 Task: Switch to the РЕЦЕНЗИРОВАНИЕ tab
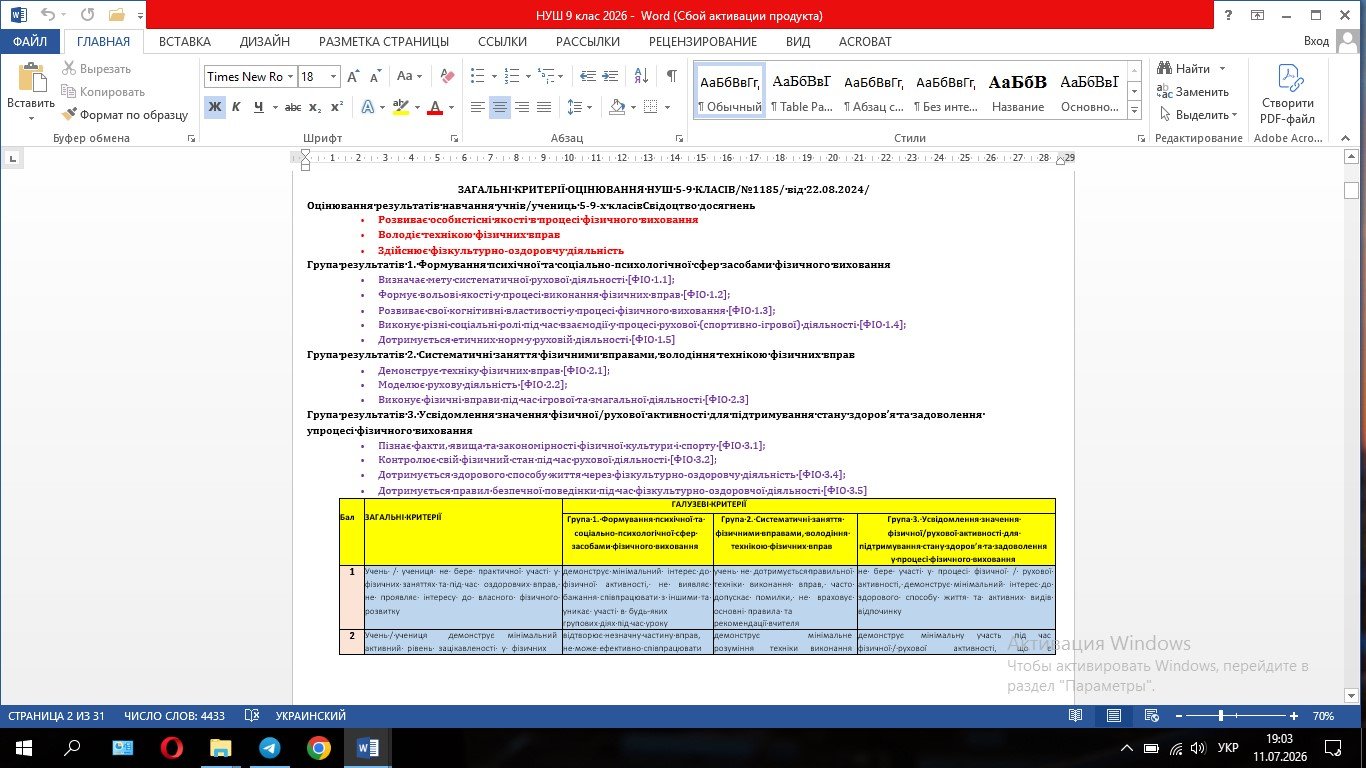(703, 41)
